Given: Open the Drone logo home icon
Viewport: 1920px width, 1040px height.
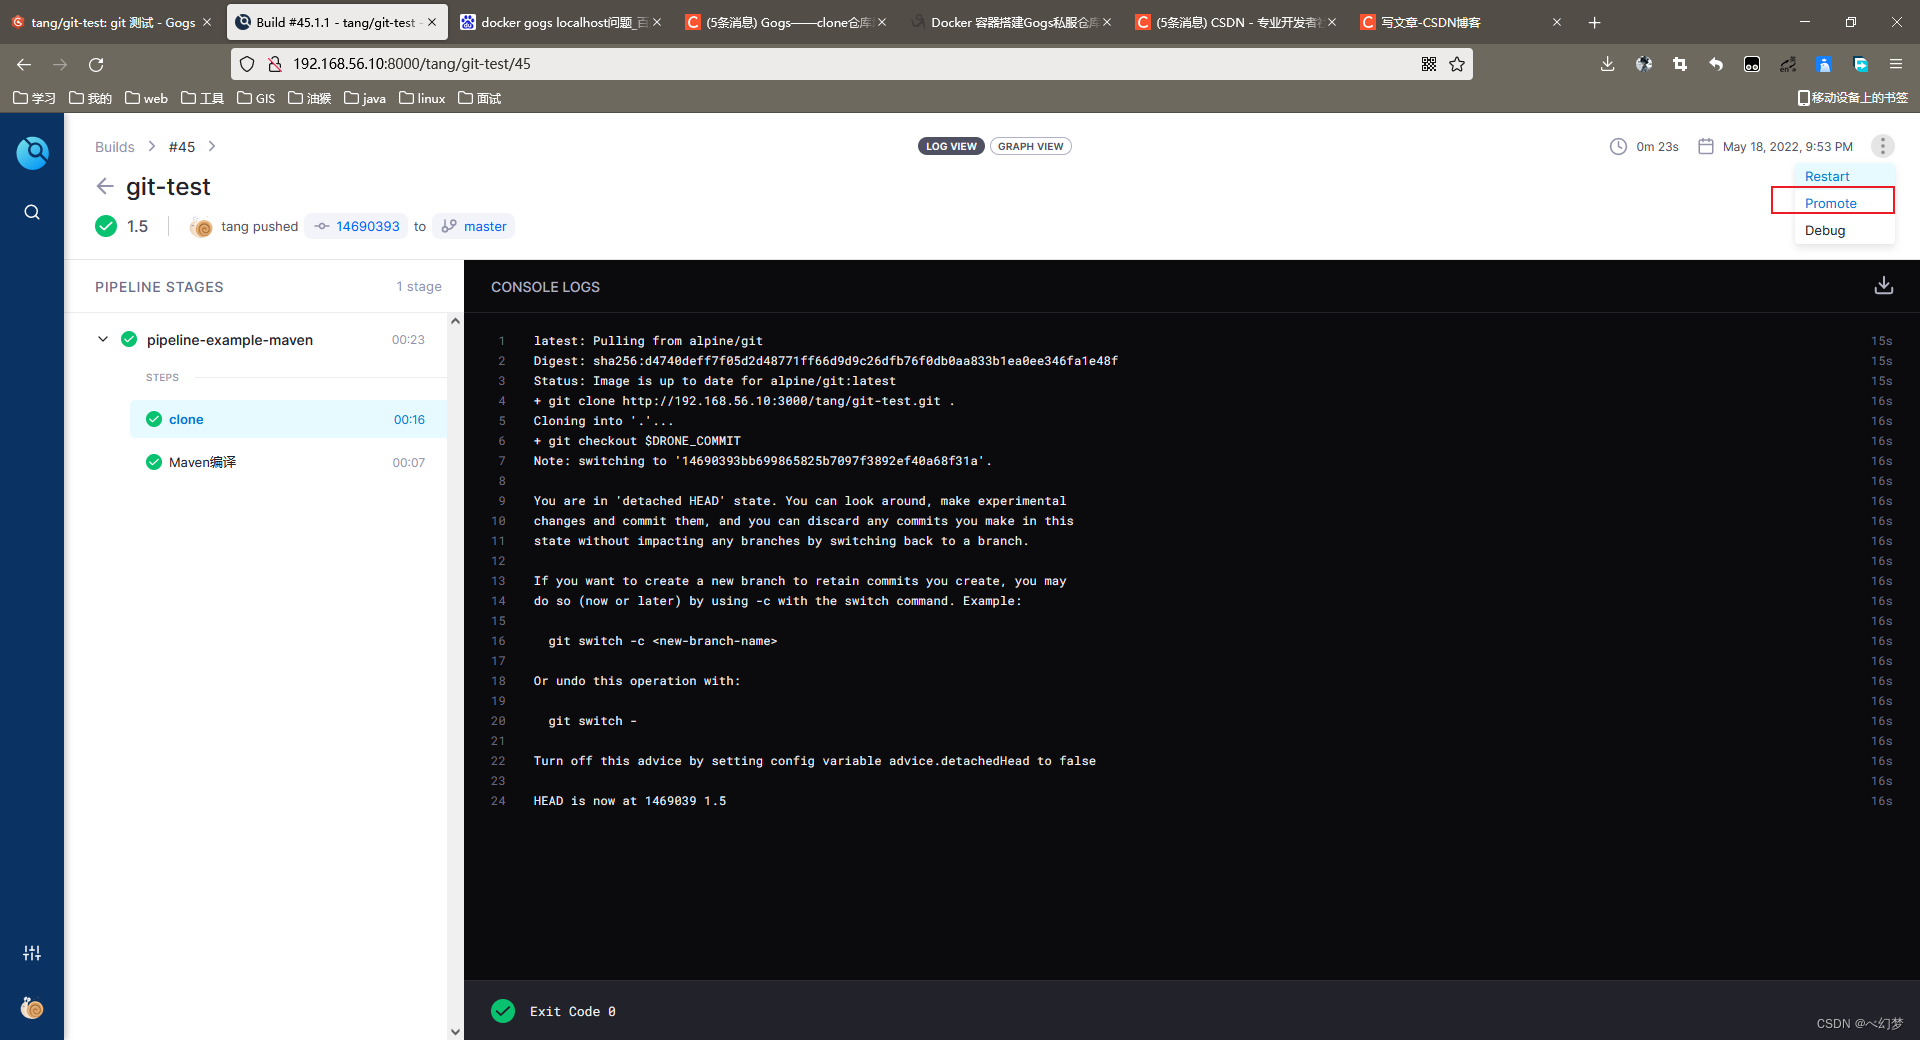Looking at the screenshot, I should (32, 152).
